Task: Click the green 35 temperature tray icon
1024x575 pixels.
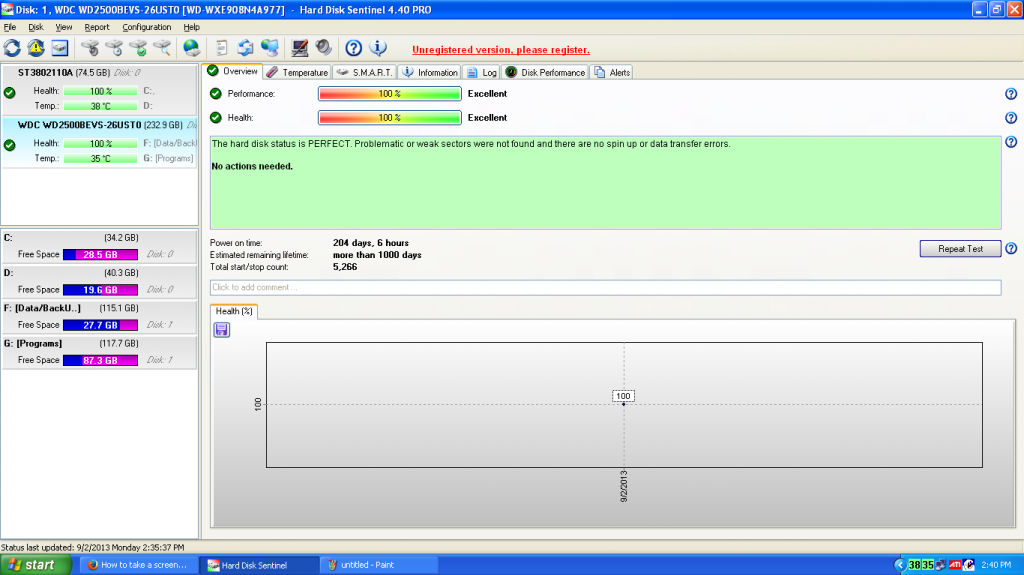Action: [x=928, y=565]
